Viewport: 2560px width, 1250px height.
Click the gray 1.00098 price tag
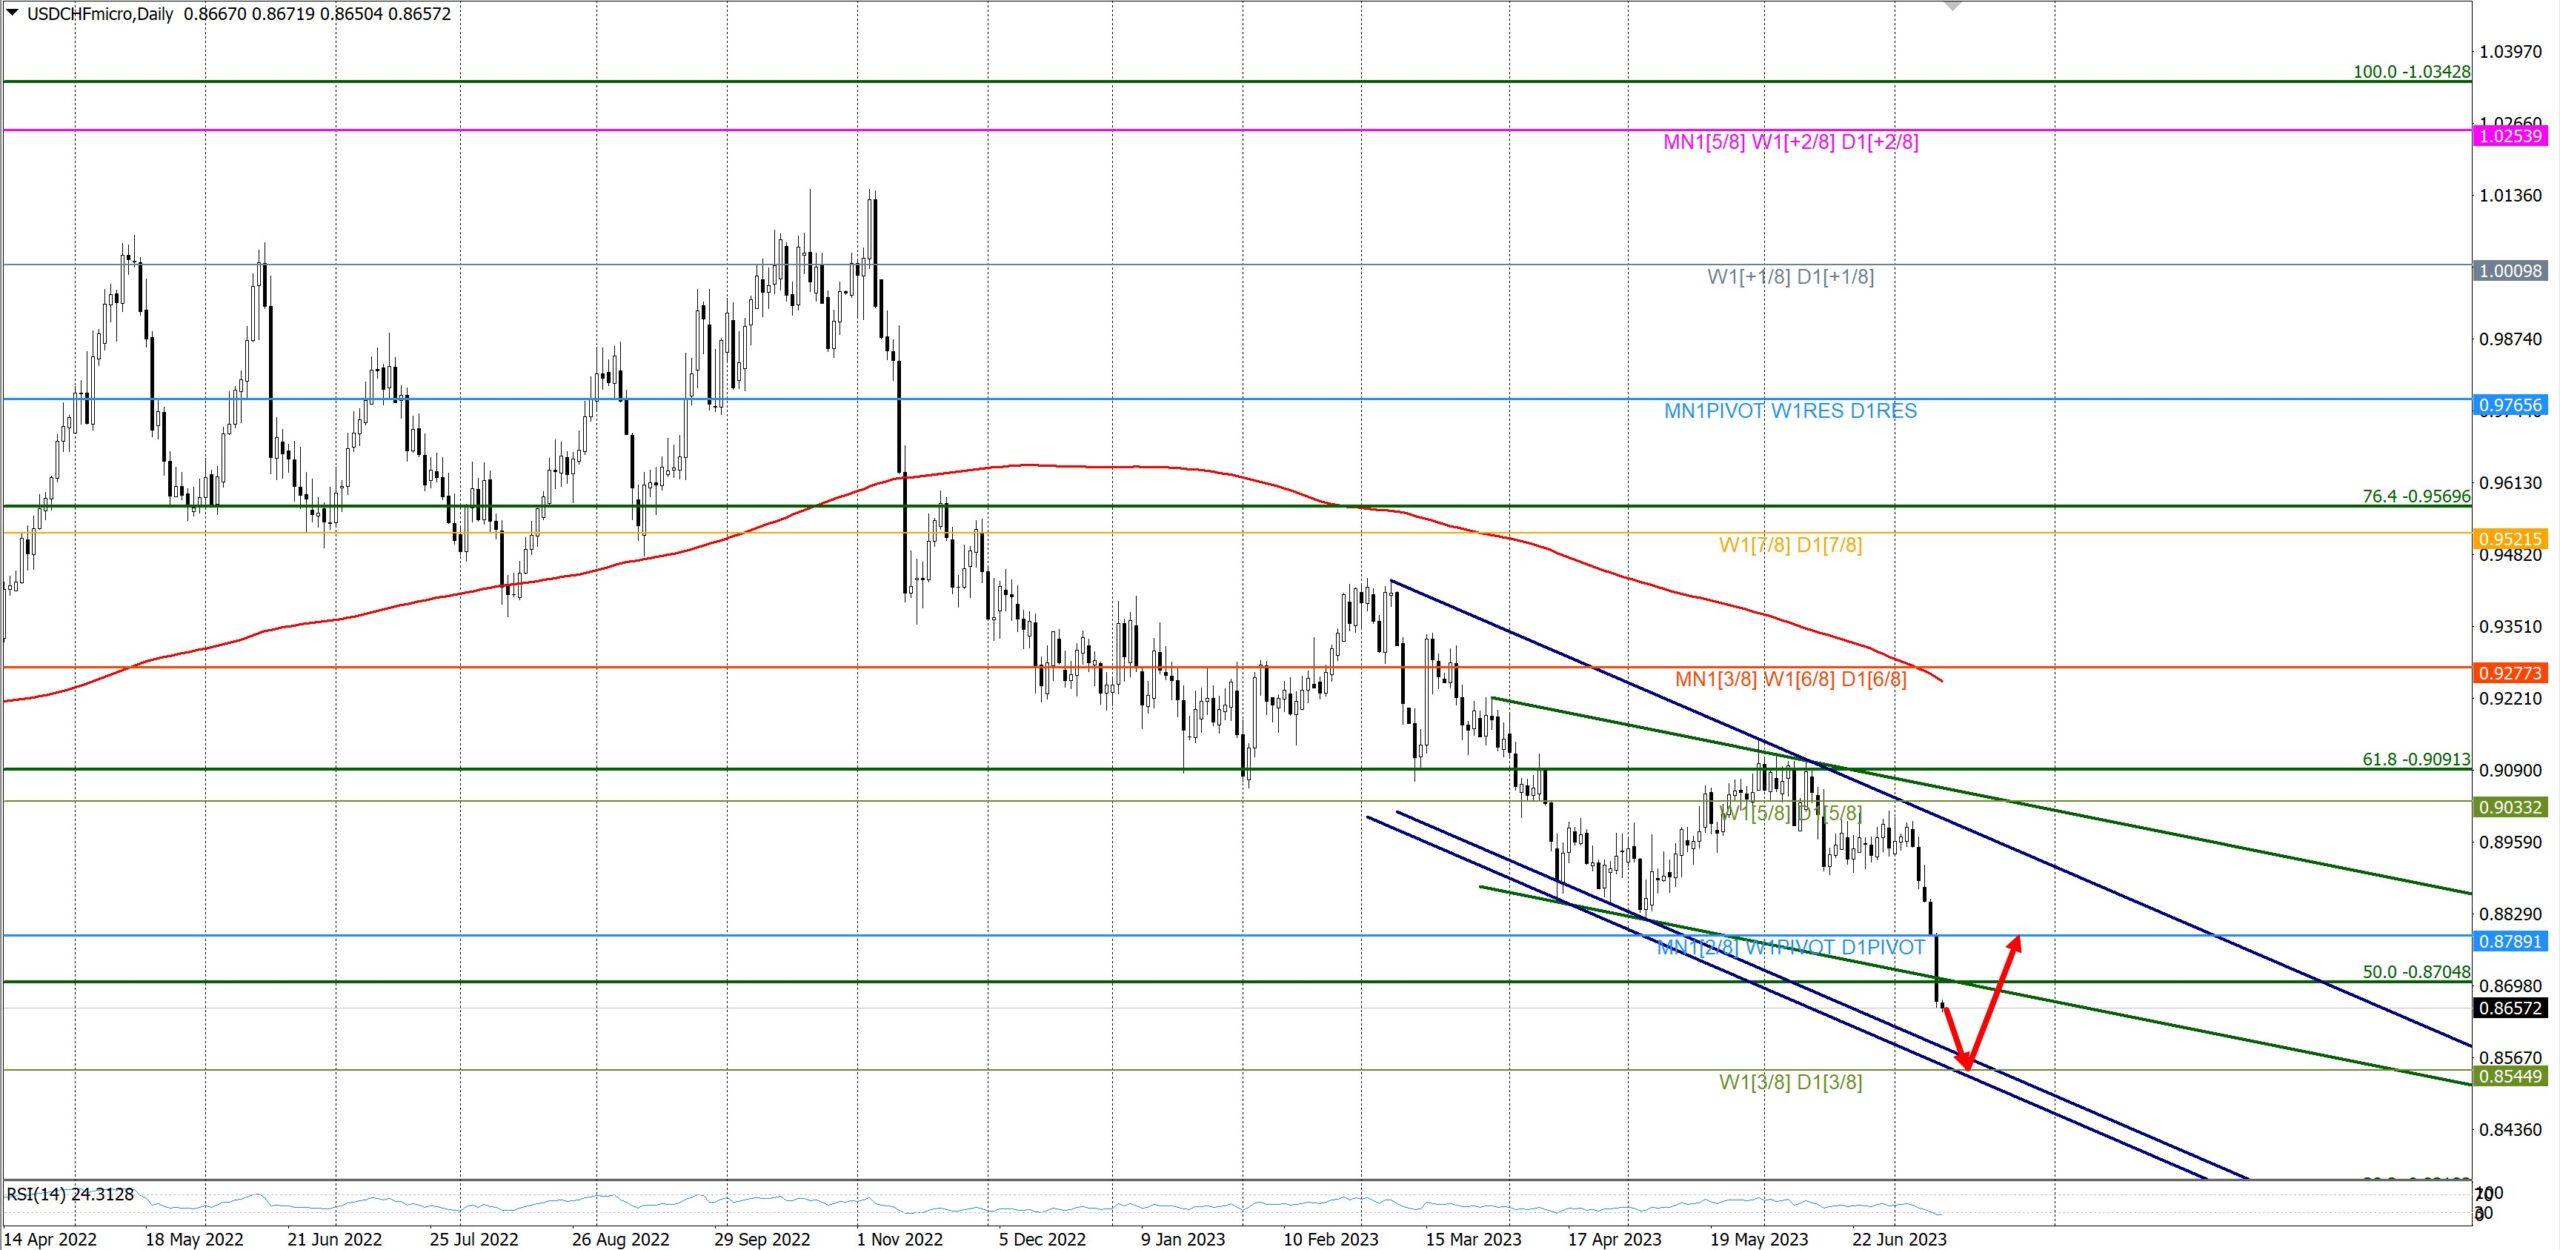point(2510,271)
